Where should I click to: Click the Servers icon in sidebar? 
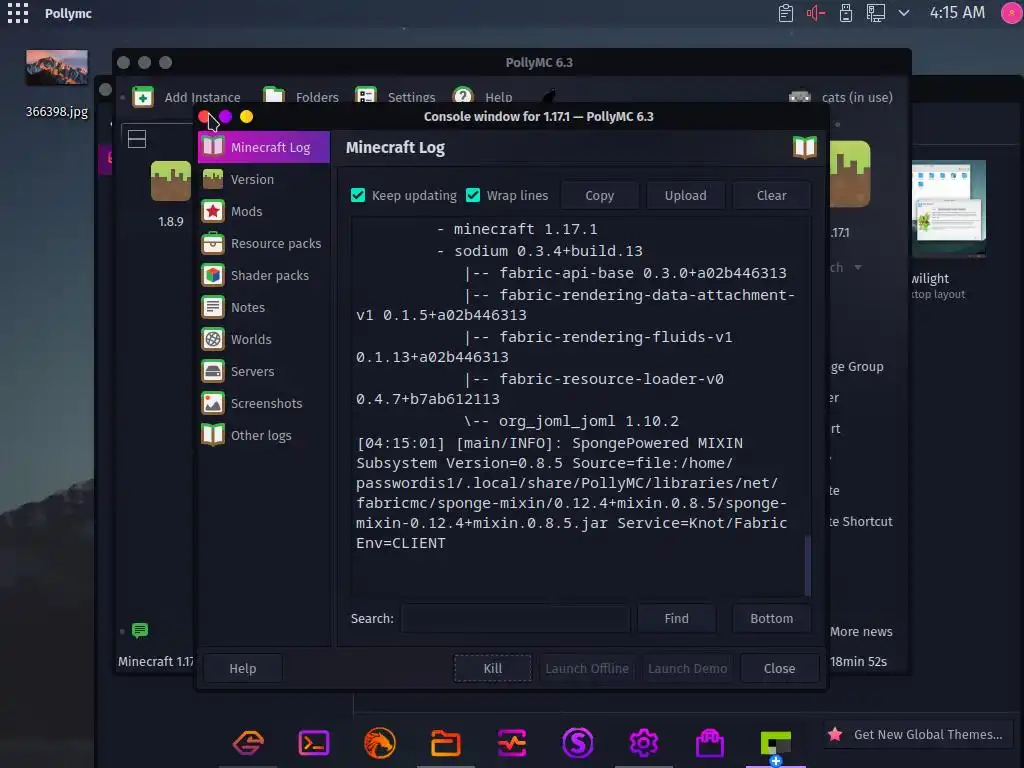[213, 372]
